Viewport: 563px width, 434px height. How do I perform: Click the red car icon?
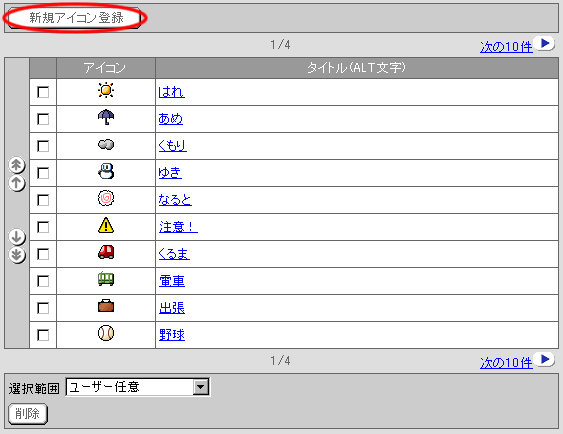(106, 252)
